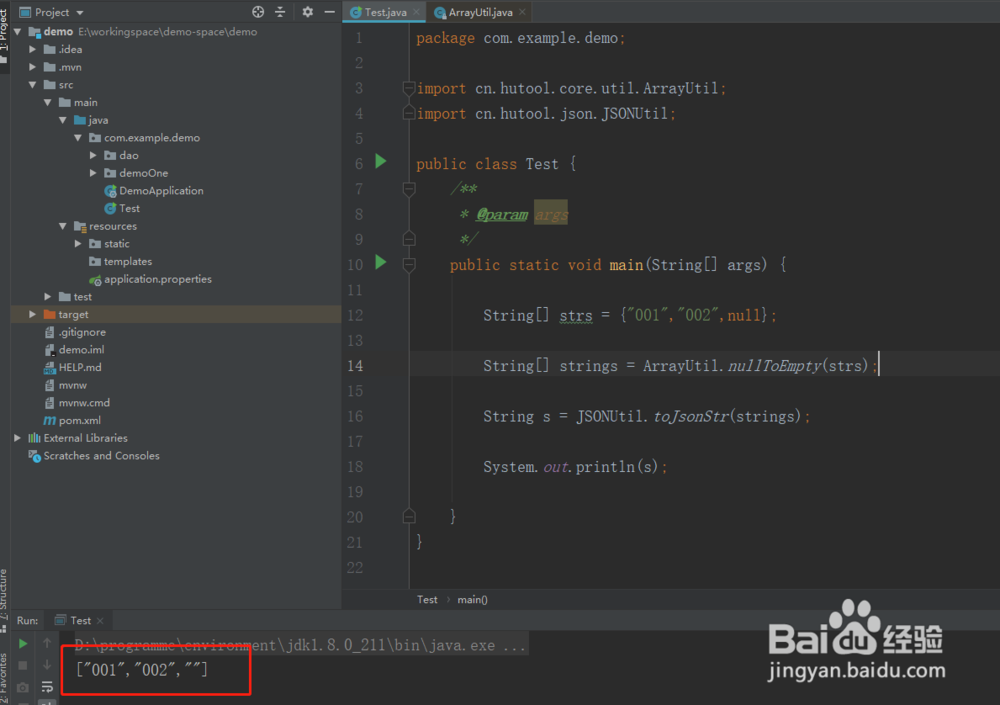This screenshot has width=1000, height=705.
Task: Select the mvnw.cmd file
Action: [77, 403]
